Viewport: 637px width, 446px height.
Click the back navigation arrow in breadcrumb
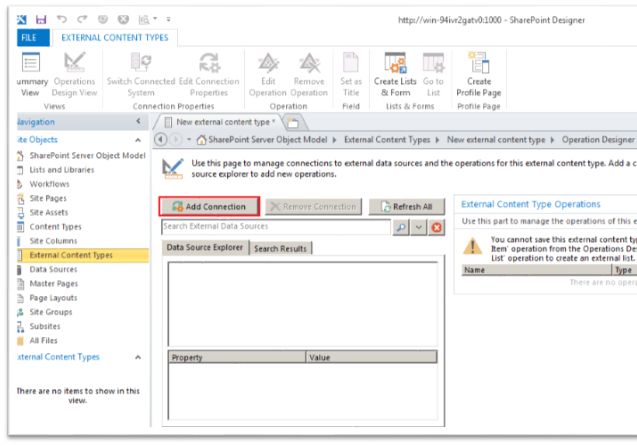[161, 140]
